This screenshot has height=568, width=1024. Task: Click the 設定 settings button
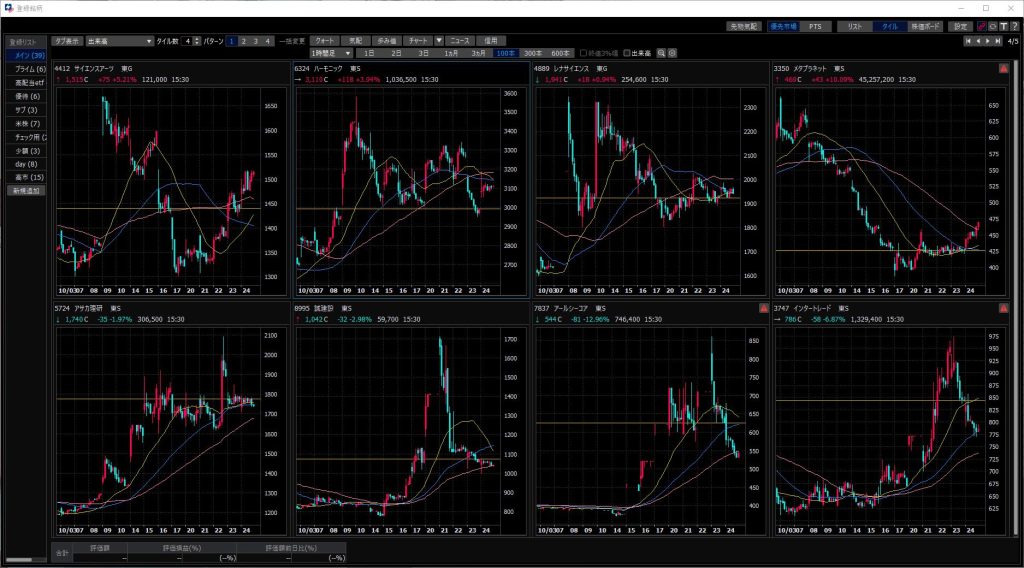960,26
